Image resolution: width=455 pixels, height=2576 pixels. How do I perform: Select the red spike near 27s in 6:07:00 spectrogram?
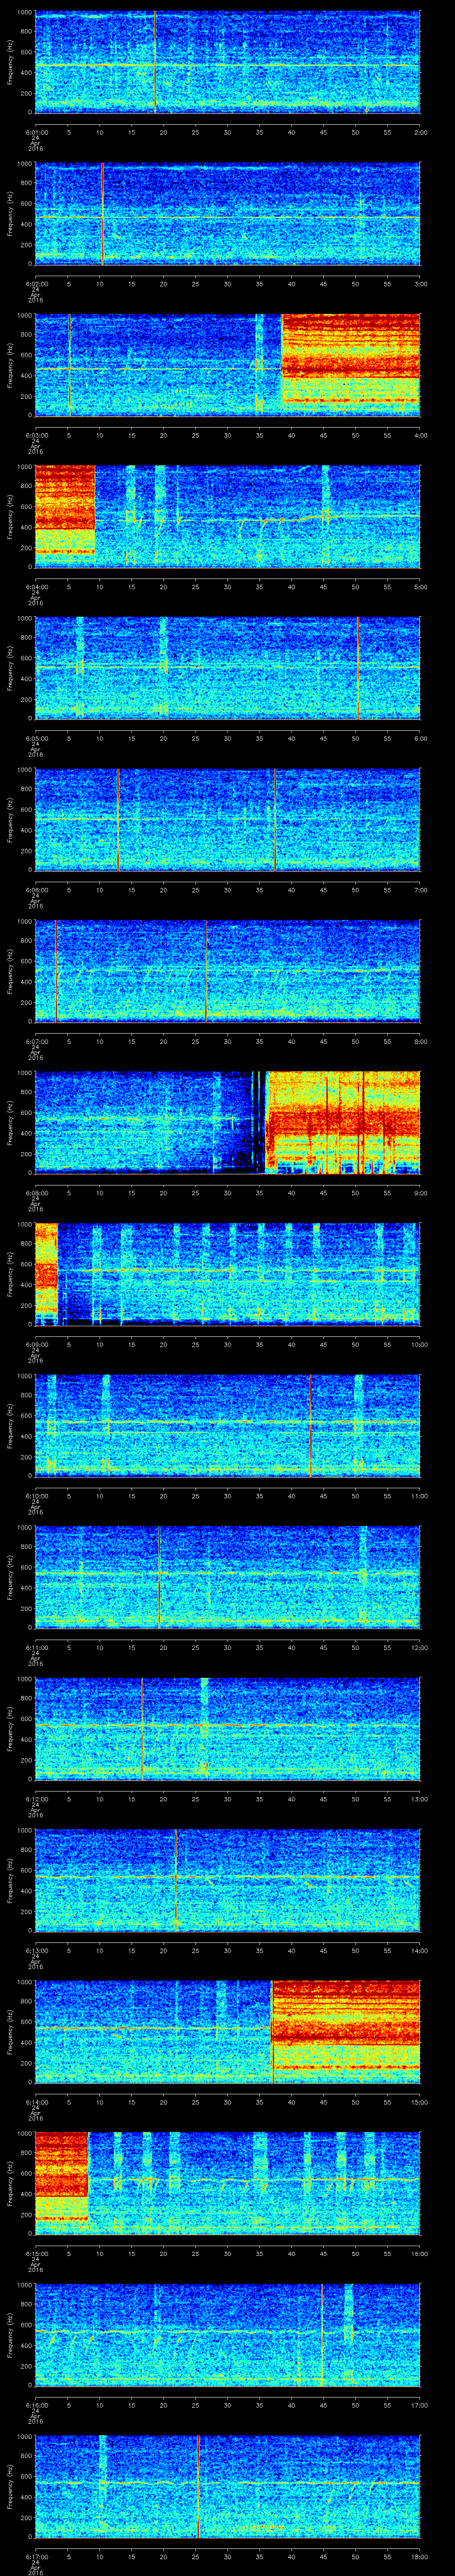[x=206, y=971]
